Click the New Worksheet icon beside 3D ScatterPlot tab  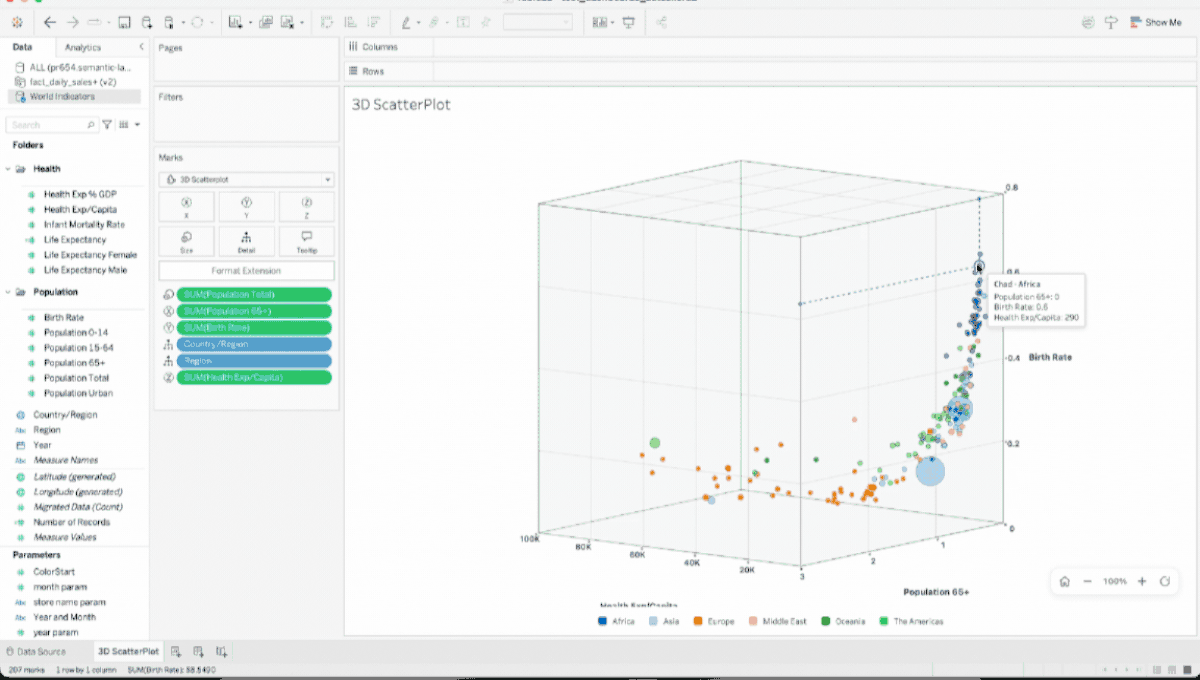click(x=175, y=651)
